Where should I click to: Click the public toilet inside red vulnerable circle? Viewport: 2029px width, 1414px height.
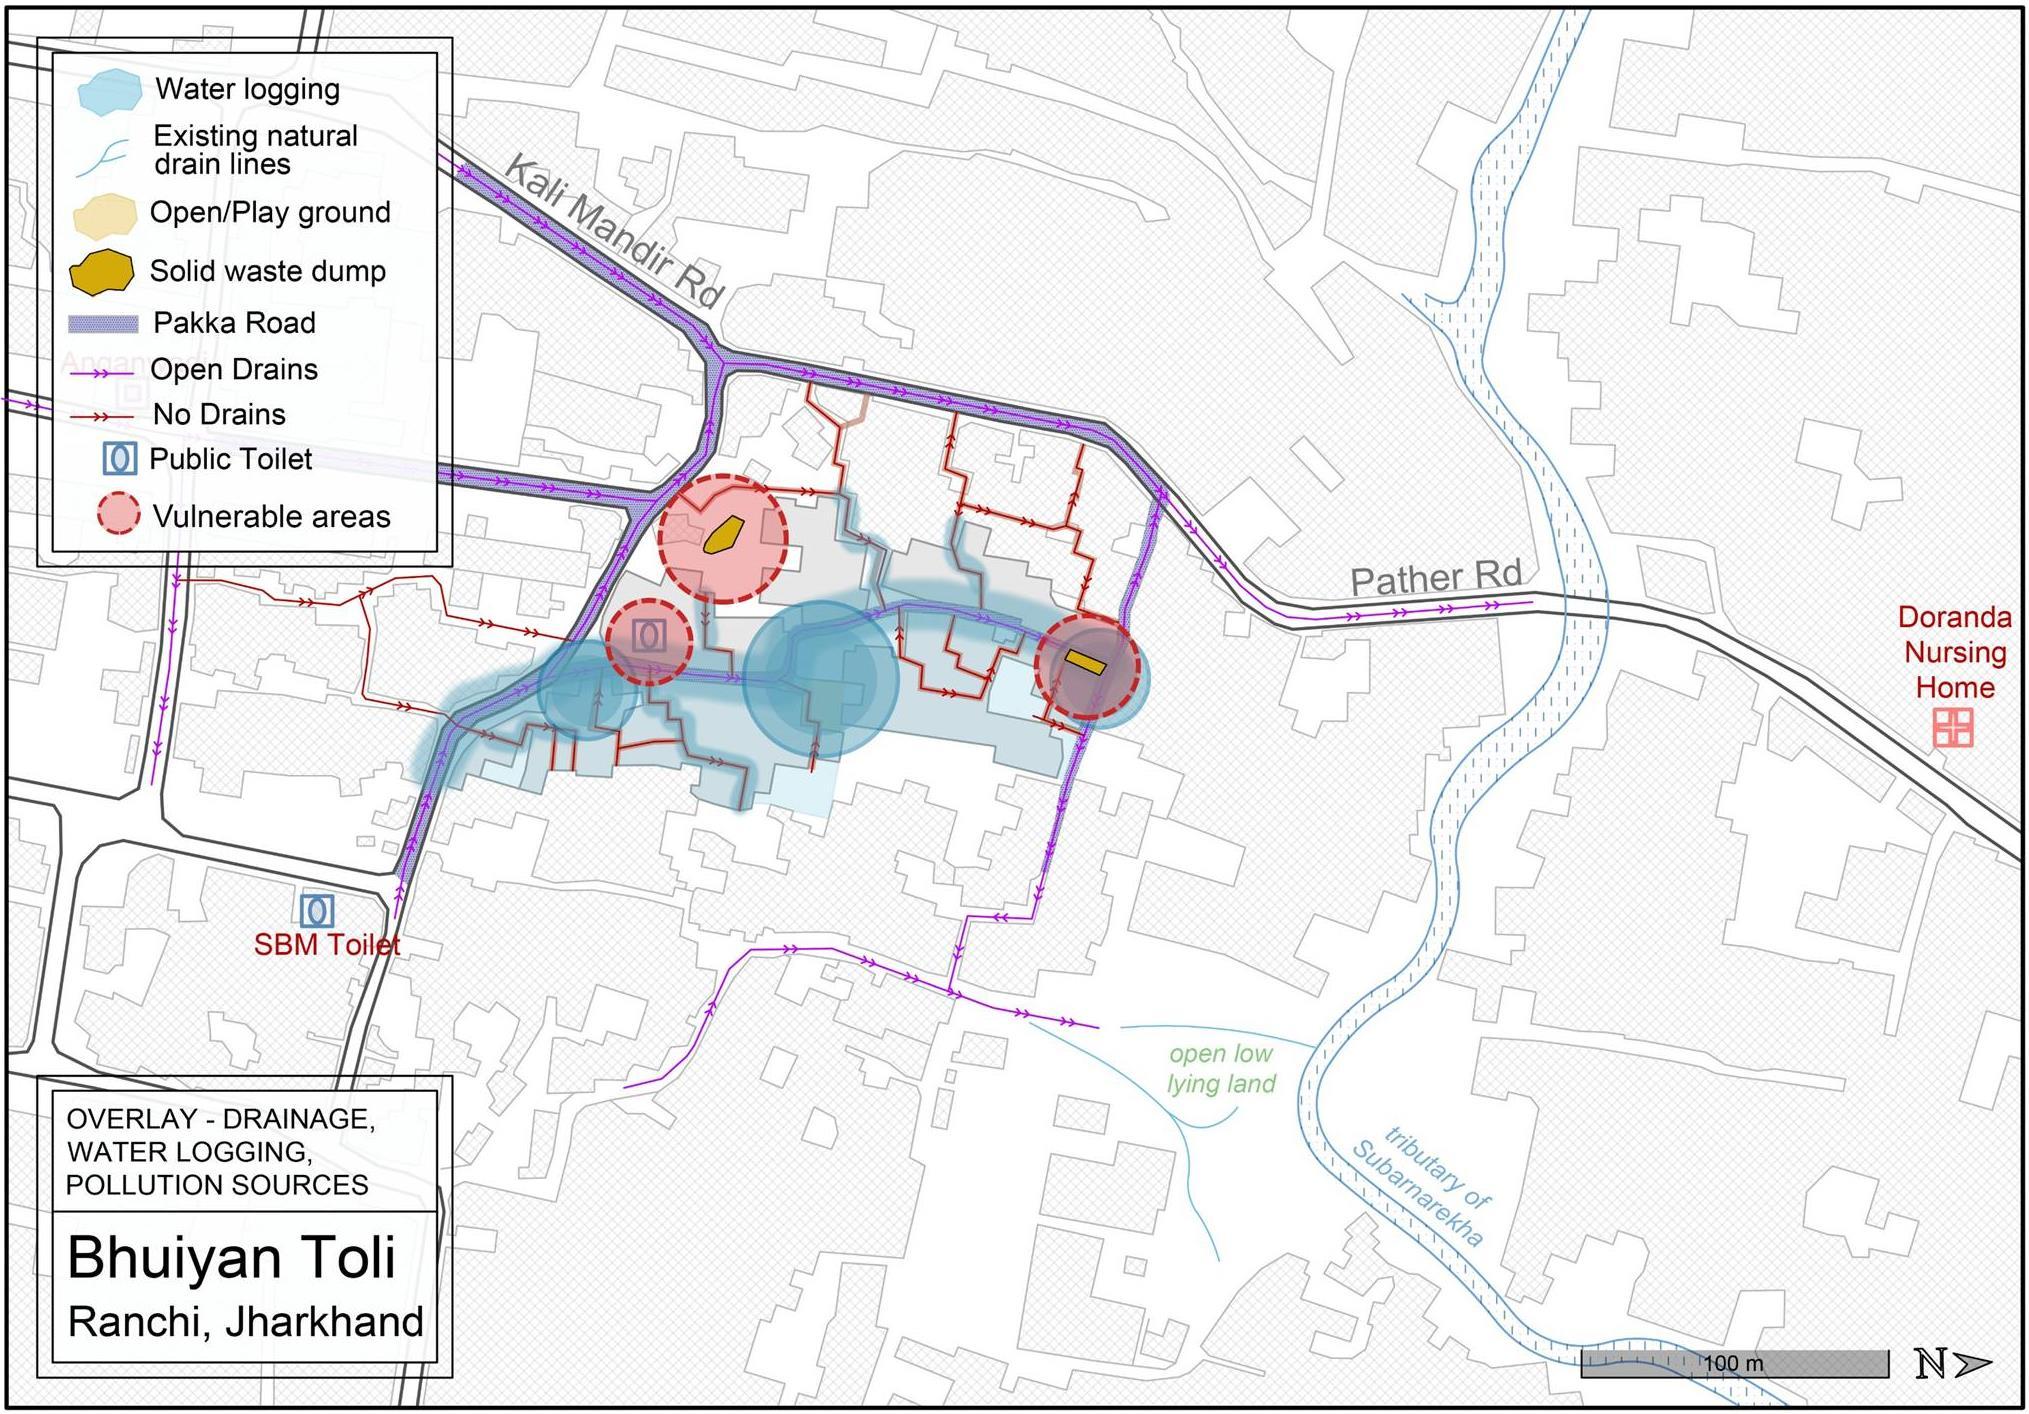tap(650, 636)
